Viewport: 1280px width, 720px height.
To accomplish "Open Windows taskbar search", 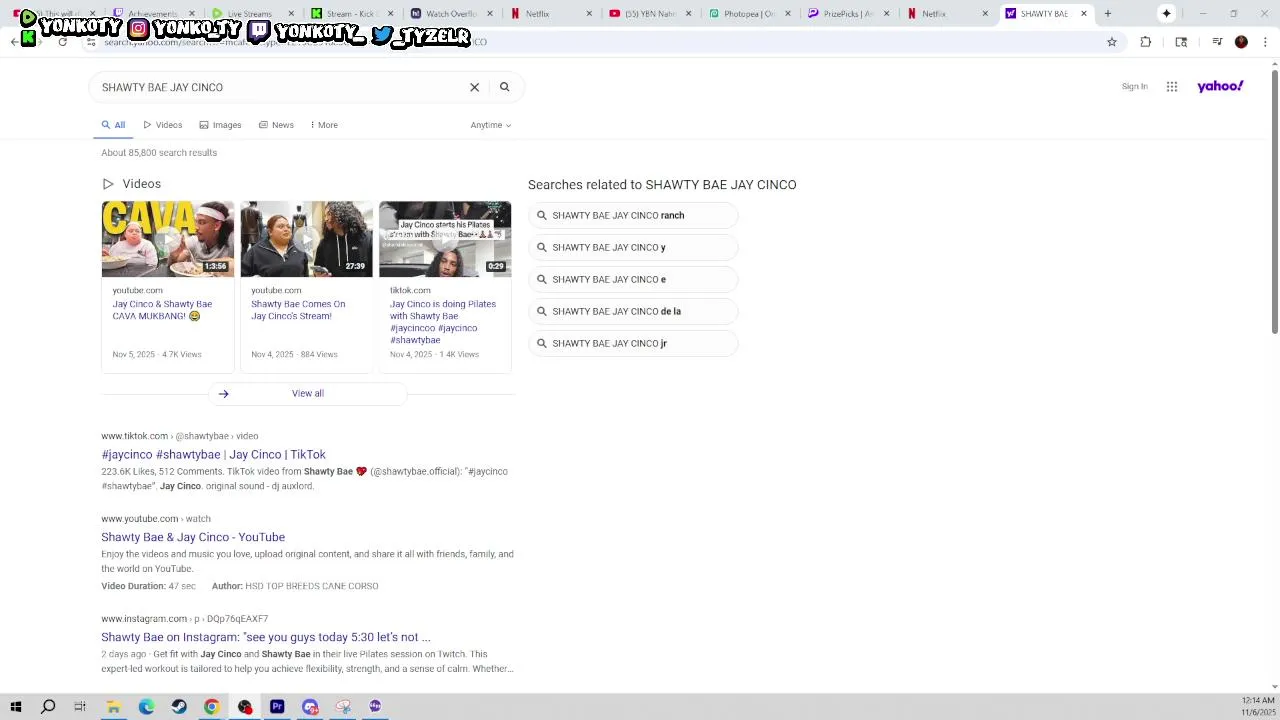I will [48, 707].
